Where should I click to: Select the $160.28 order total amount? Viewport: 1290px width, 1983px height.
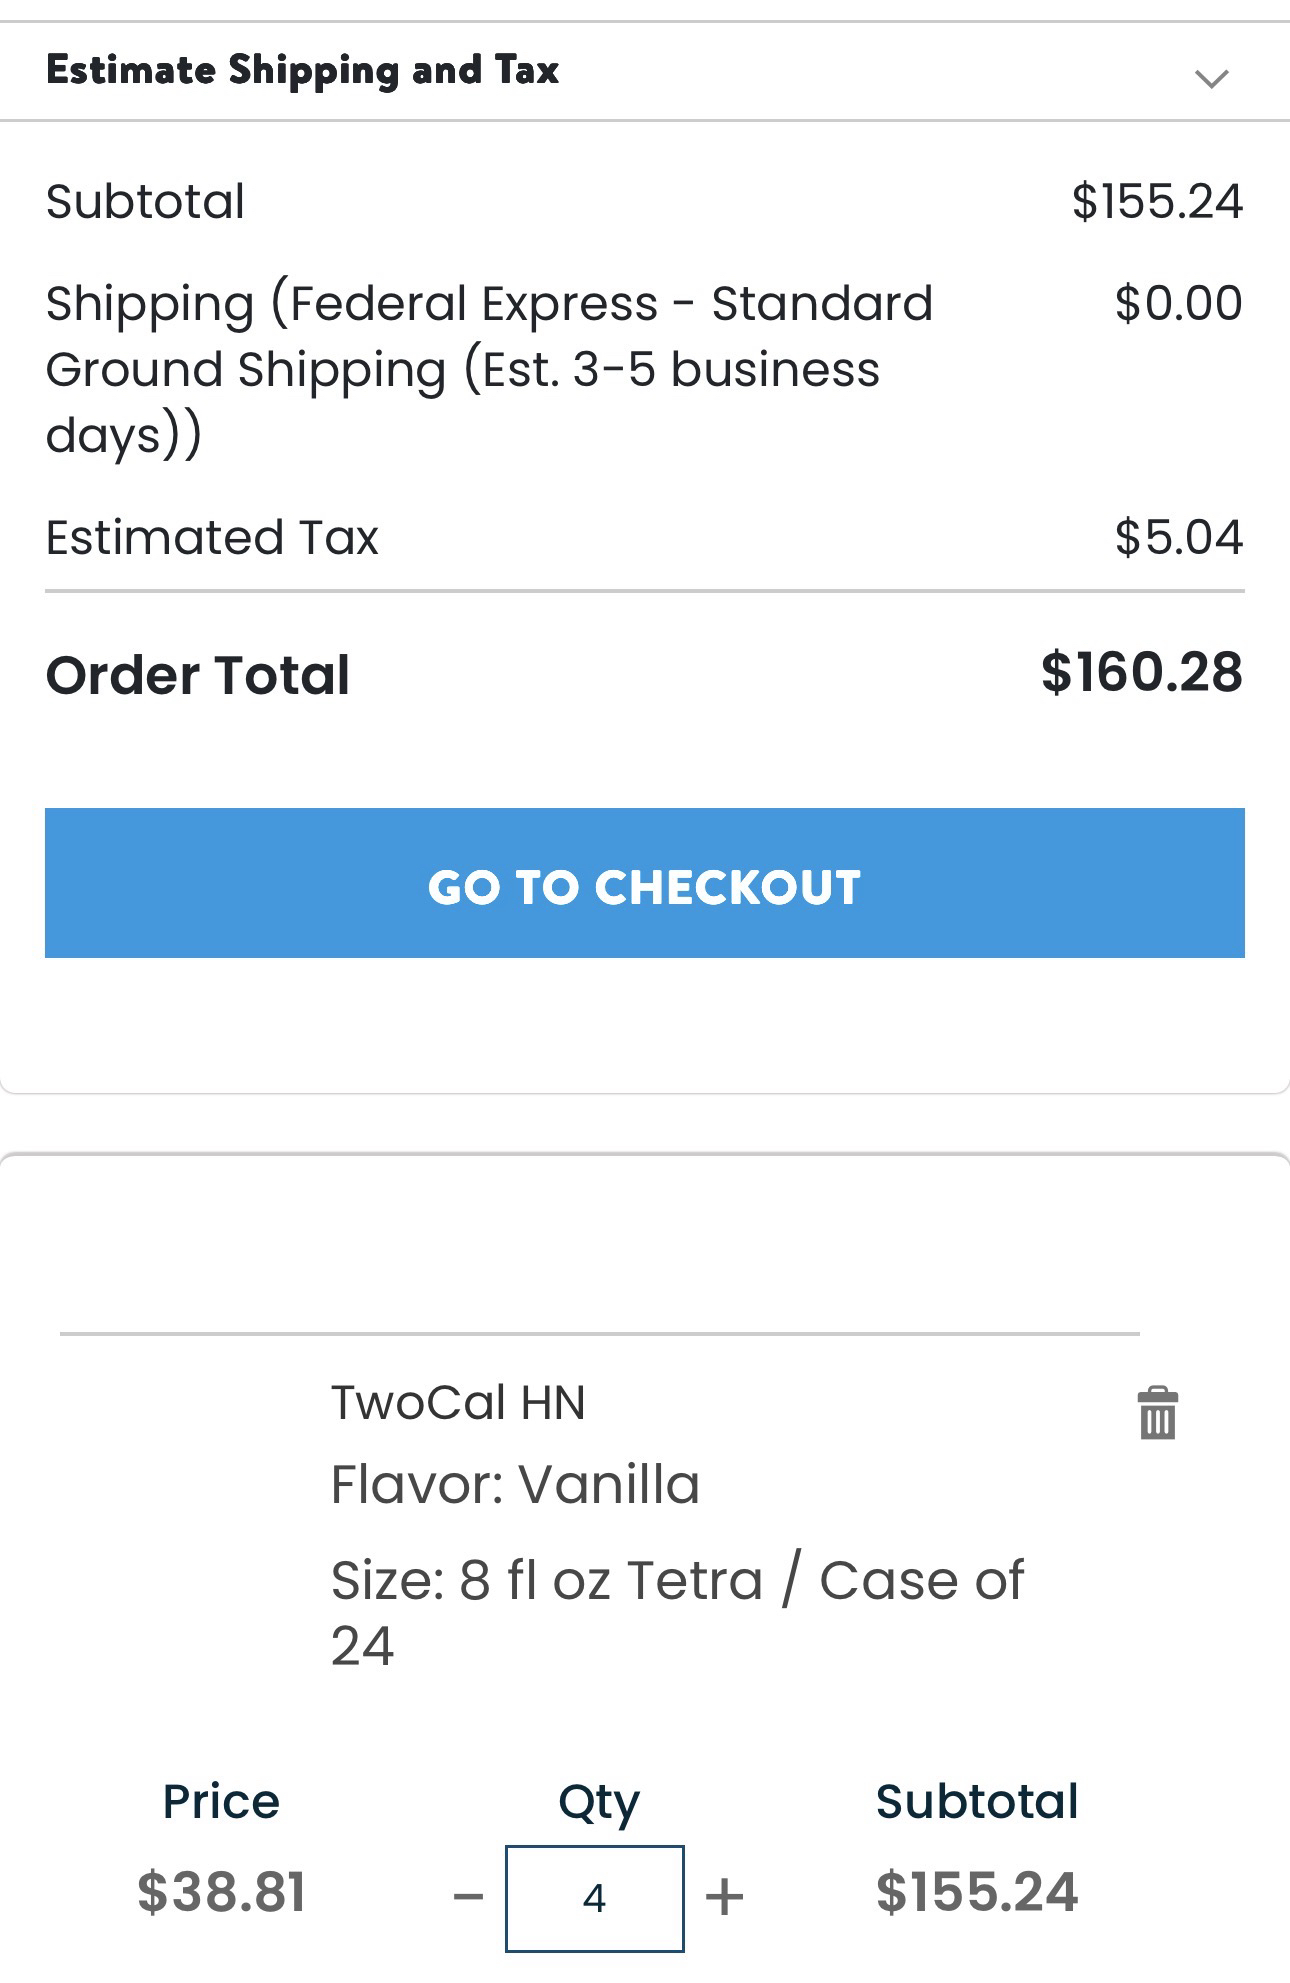tap(1141, 672)
